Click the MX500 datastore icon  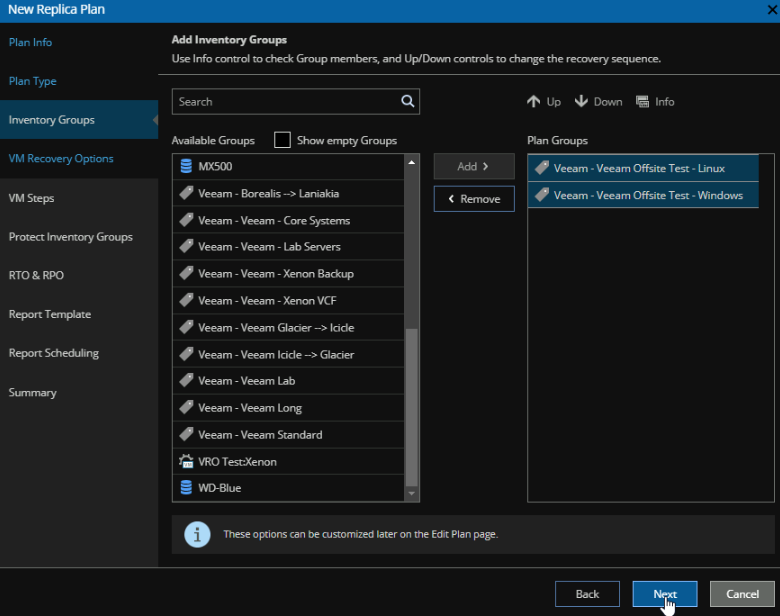click(x=186, y=166)
